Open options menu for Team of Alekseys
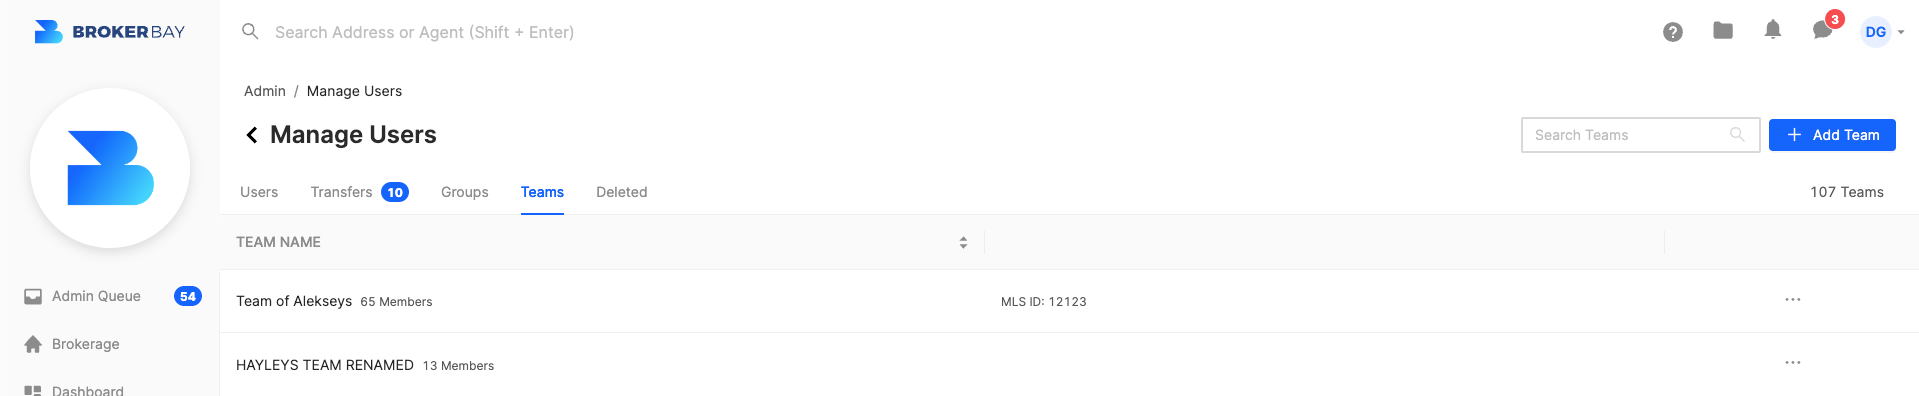This screenshot has width=1919, height=396. point(1793,300)
